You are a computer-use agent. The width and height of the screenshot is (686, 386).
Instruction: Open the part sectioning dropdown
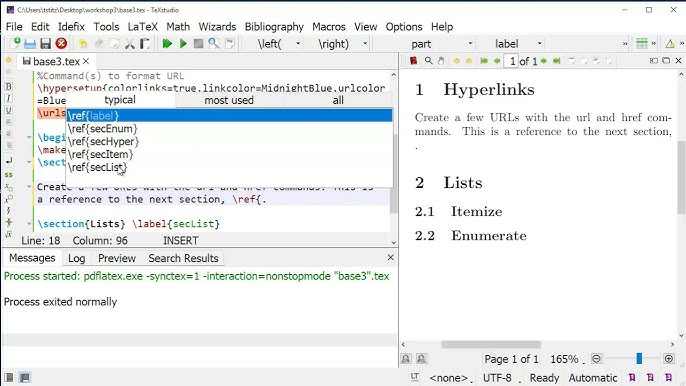(441, 44)
